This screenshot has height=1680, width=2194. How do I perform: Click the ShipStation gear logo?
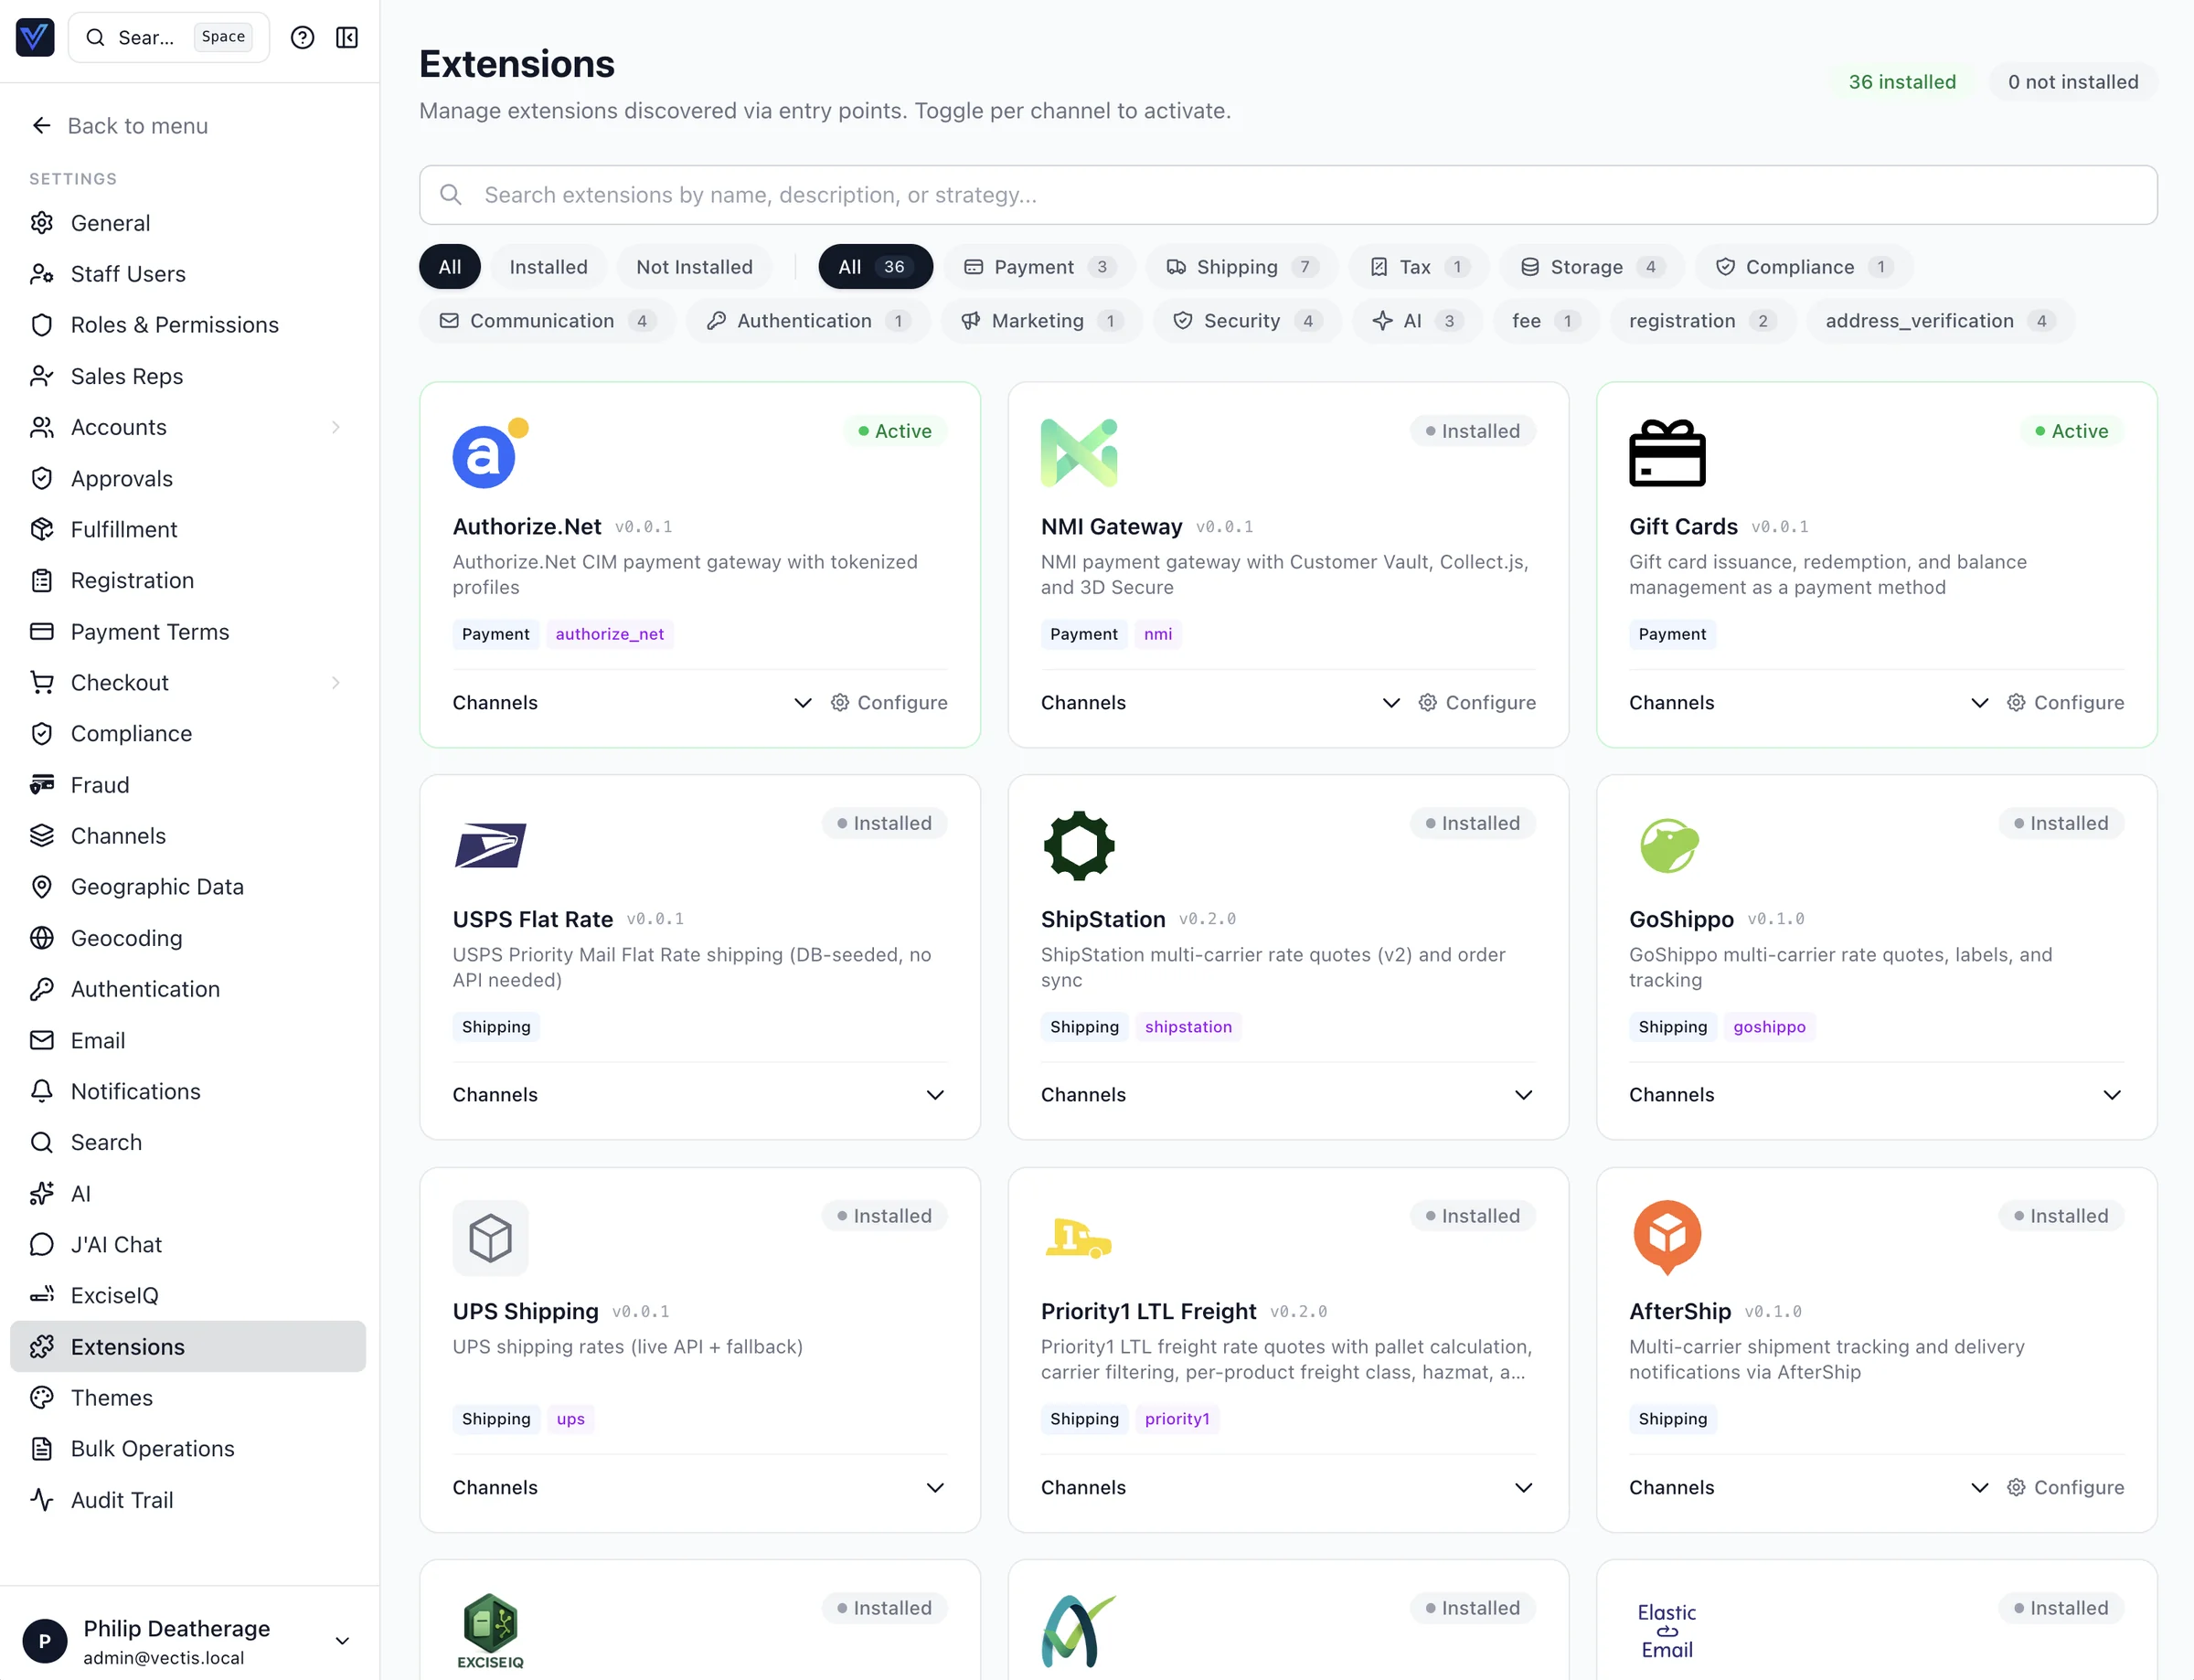click(1078, 846)
